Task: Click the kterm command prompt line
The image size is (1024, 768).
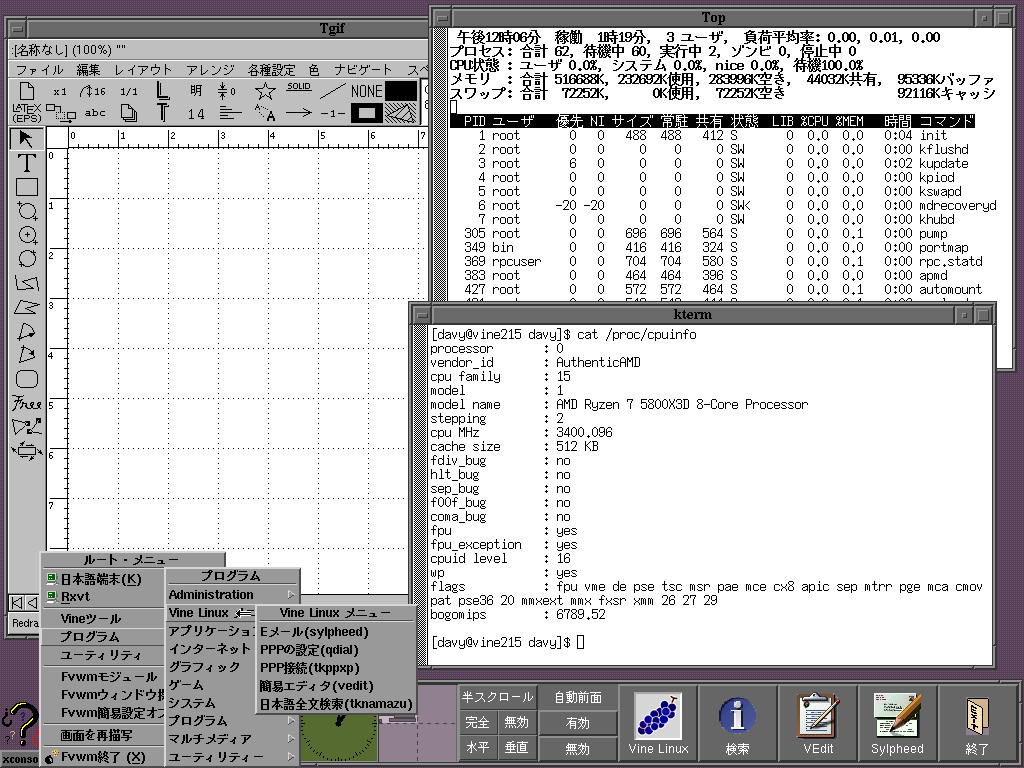Action: click(507, 642)
